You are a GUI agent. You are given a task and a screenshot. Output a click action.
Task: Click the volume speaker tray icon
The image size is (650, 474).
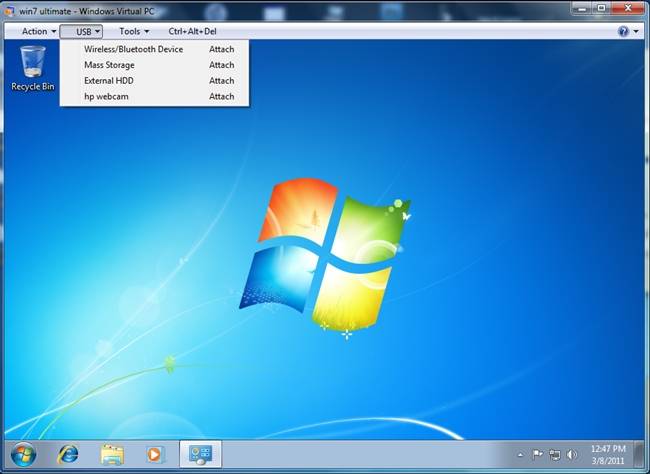[573, 455]
